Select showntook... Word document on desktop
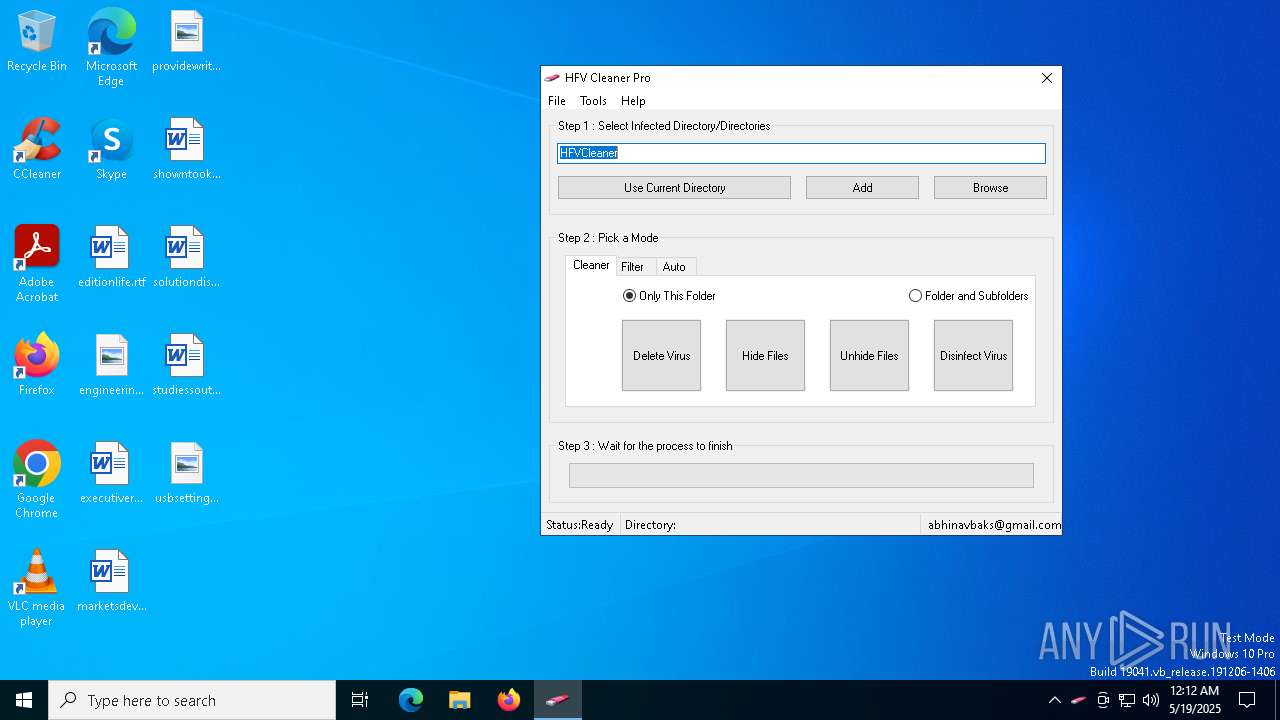 coord(186,149)
